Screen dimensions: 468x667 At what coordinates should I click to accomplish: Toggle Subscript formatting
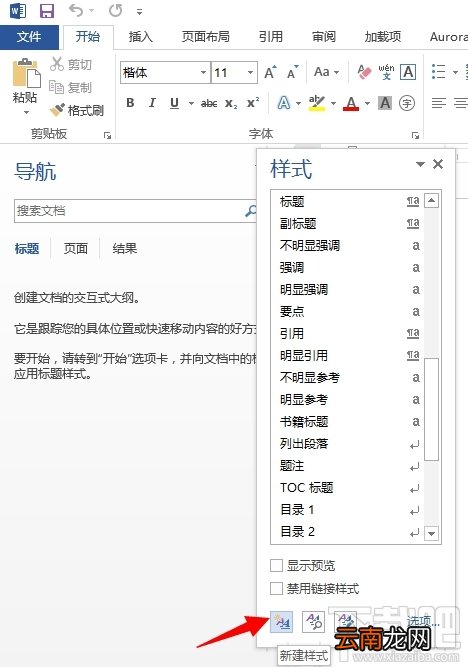(x=231, y=103)
